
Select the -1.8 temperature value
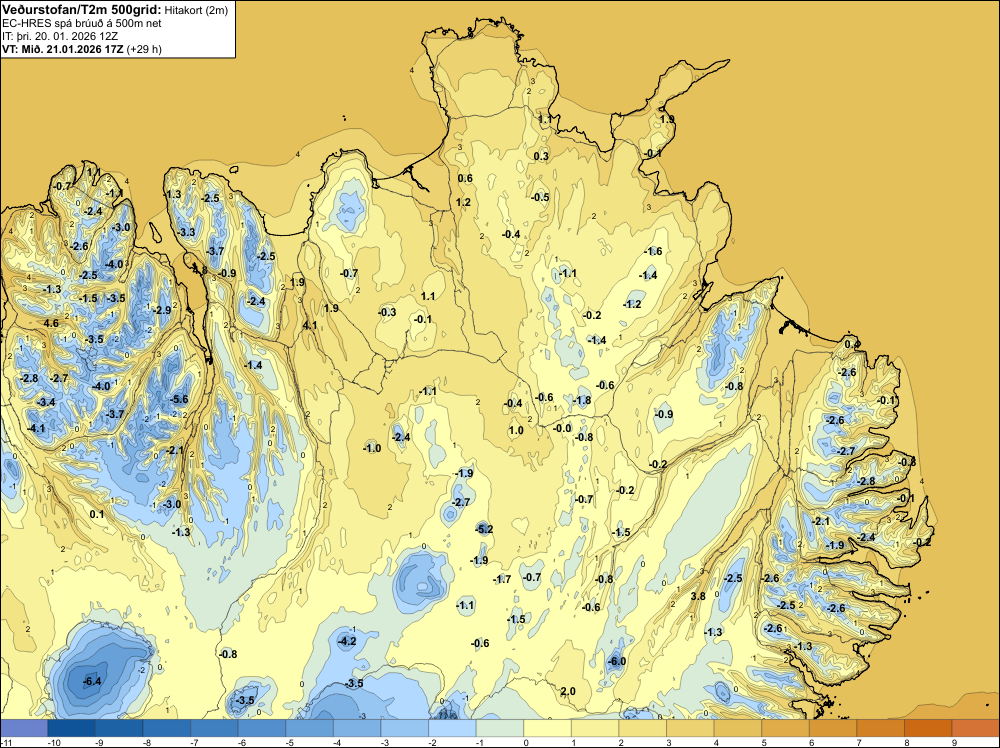pyautogui.click(x=582, y=400)
